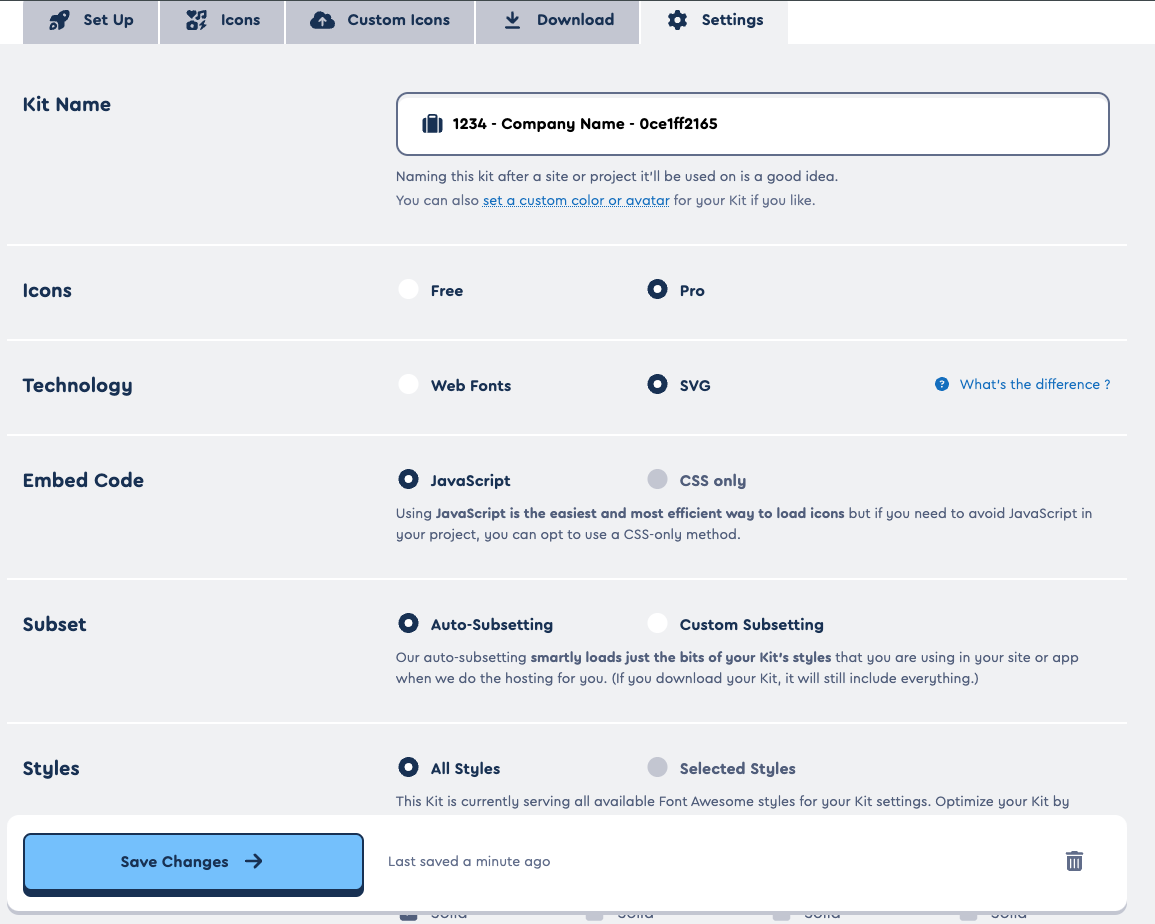Select CSS only embed code option

click(x=657, y=480)
